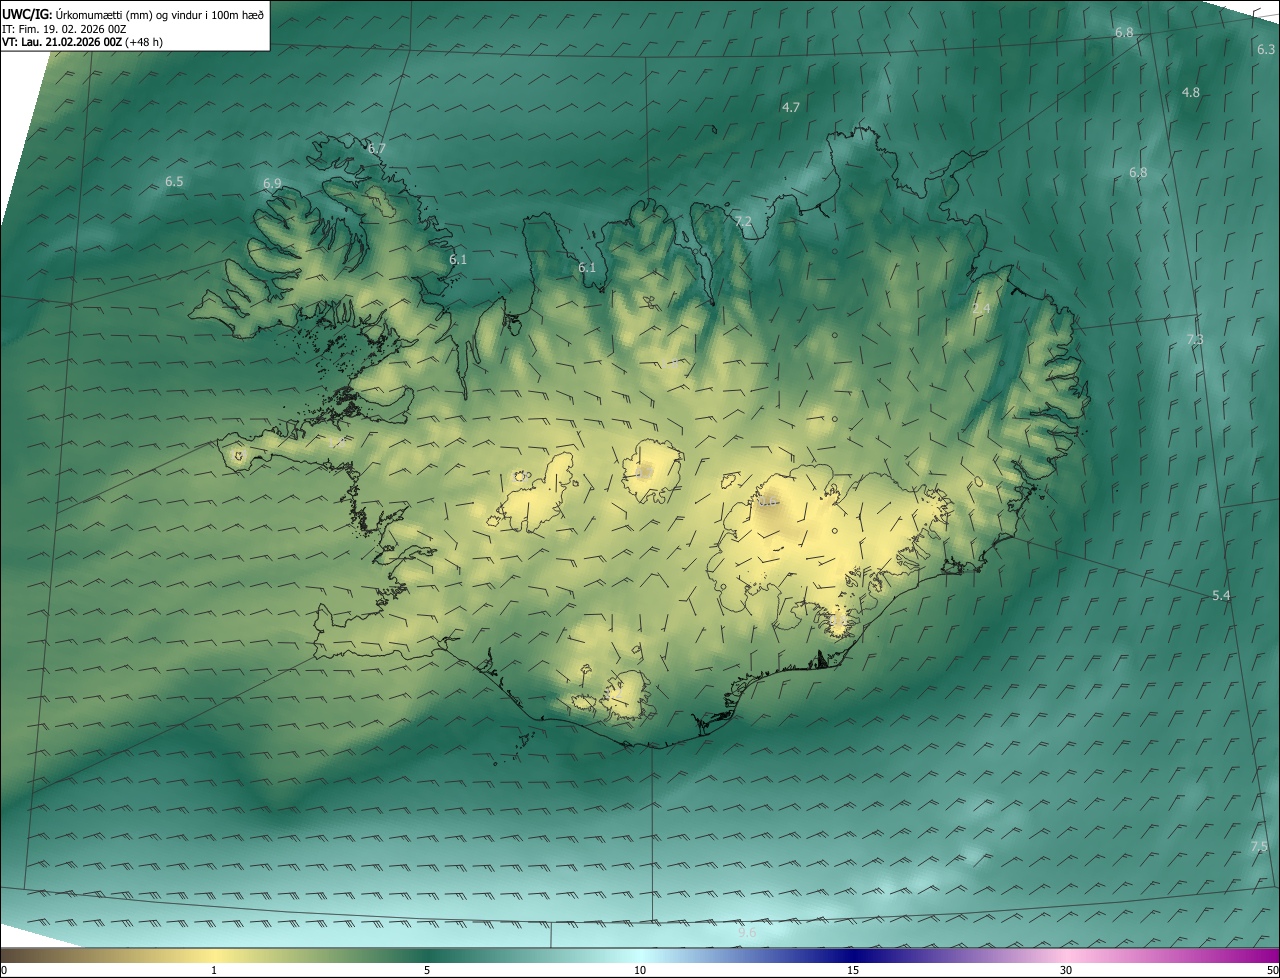The height and width of the screenshot is (978, 1280).
Task: Click the colorbar tick label '10'
Action: (640, 970)
